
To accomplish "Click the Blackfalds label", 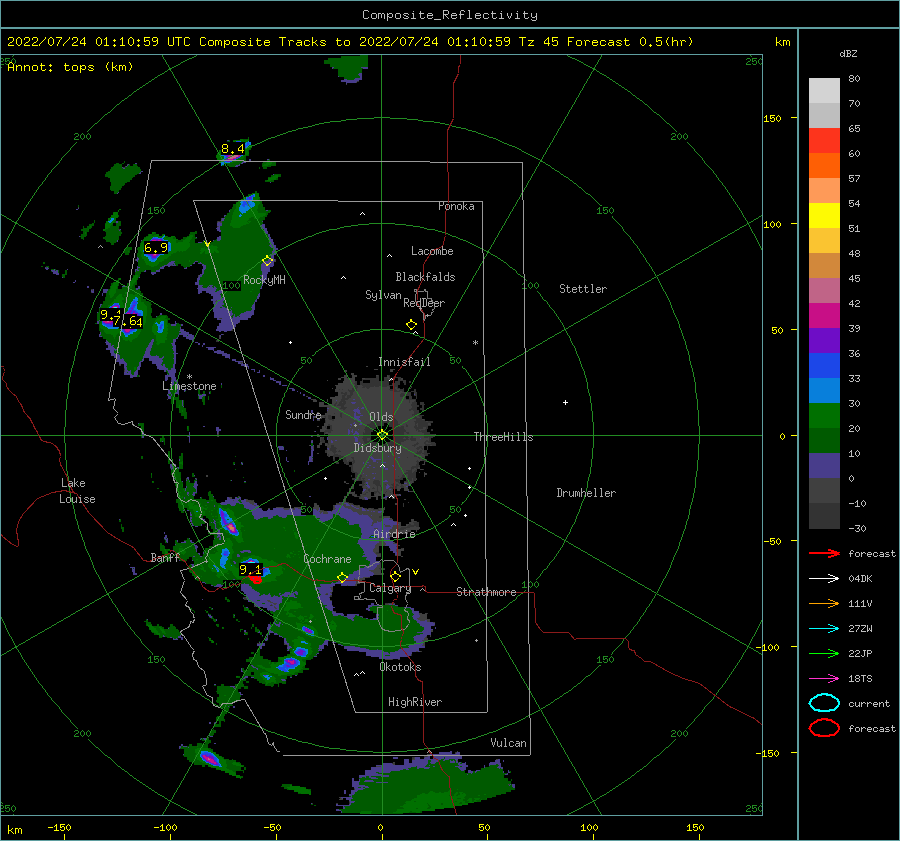I will (425, 277).
